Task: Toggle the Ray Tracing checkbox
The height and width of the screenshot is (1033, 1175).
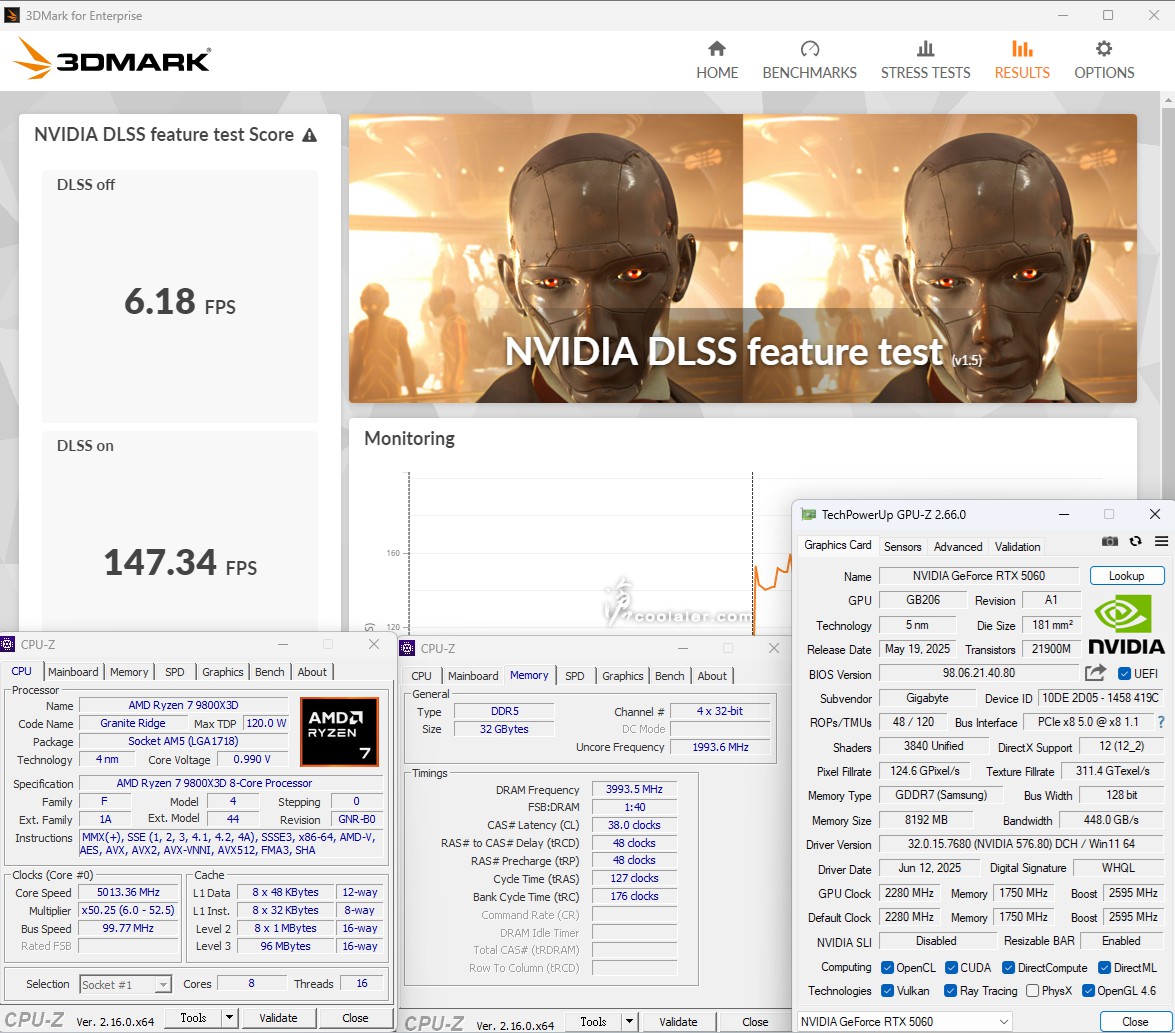Action: (x=951, y=990)
